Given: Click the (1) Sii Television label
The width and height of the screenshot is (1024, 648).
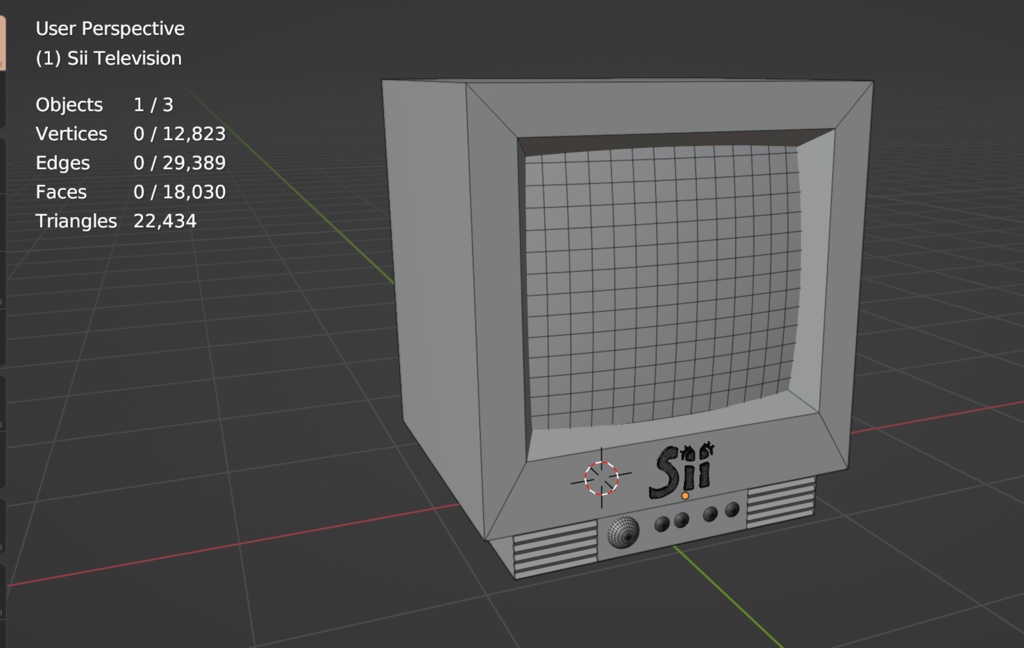Looking at the screenshot, I should 110,58.
